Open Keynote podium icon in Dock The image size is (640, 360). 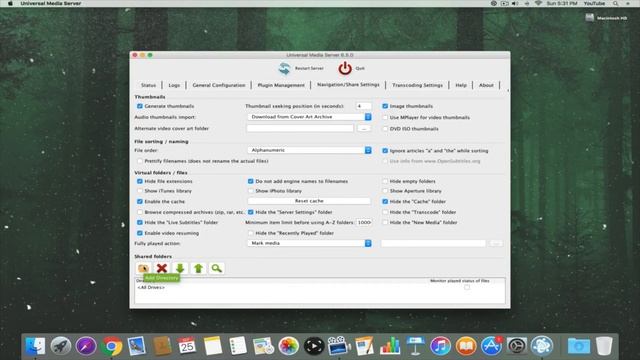415,346
